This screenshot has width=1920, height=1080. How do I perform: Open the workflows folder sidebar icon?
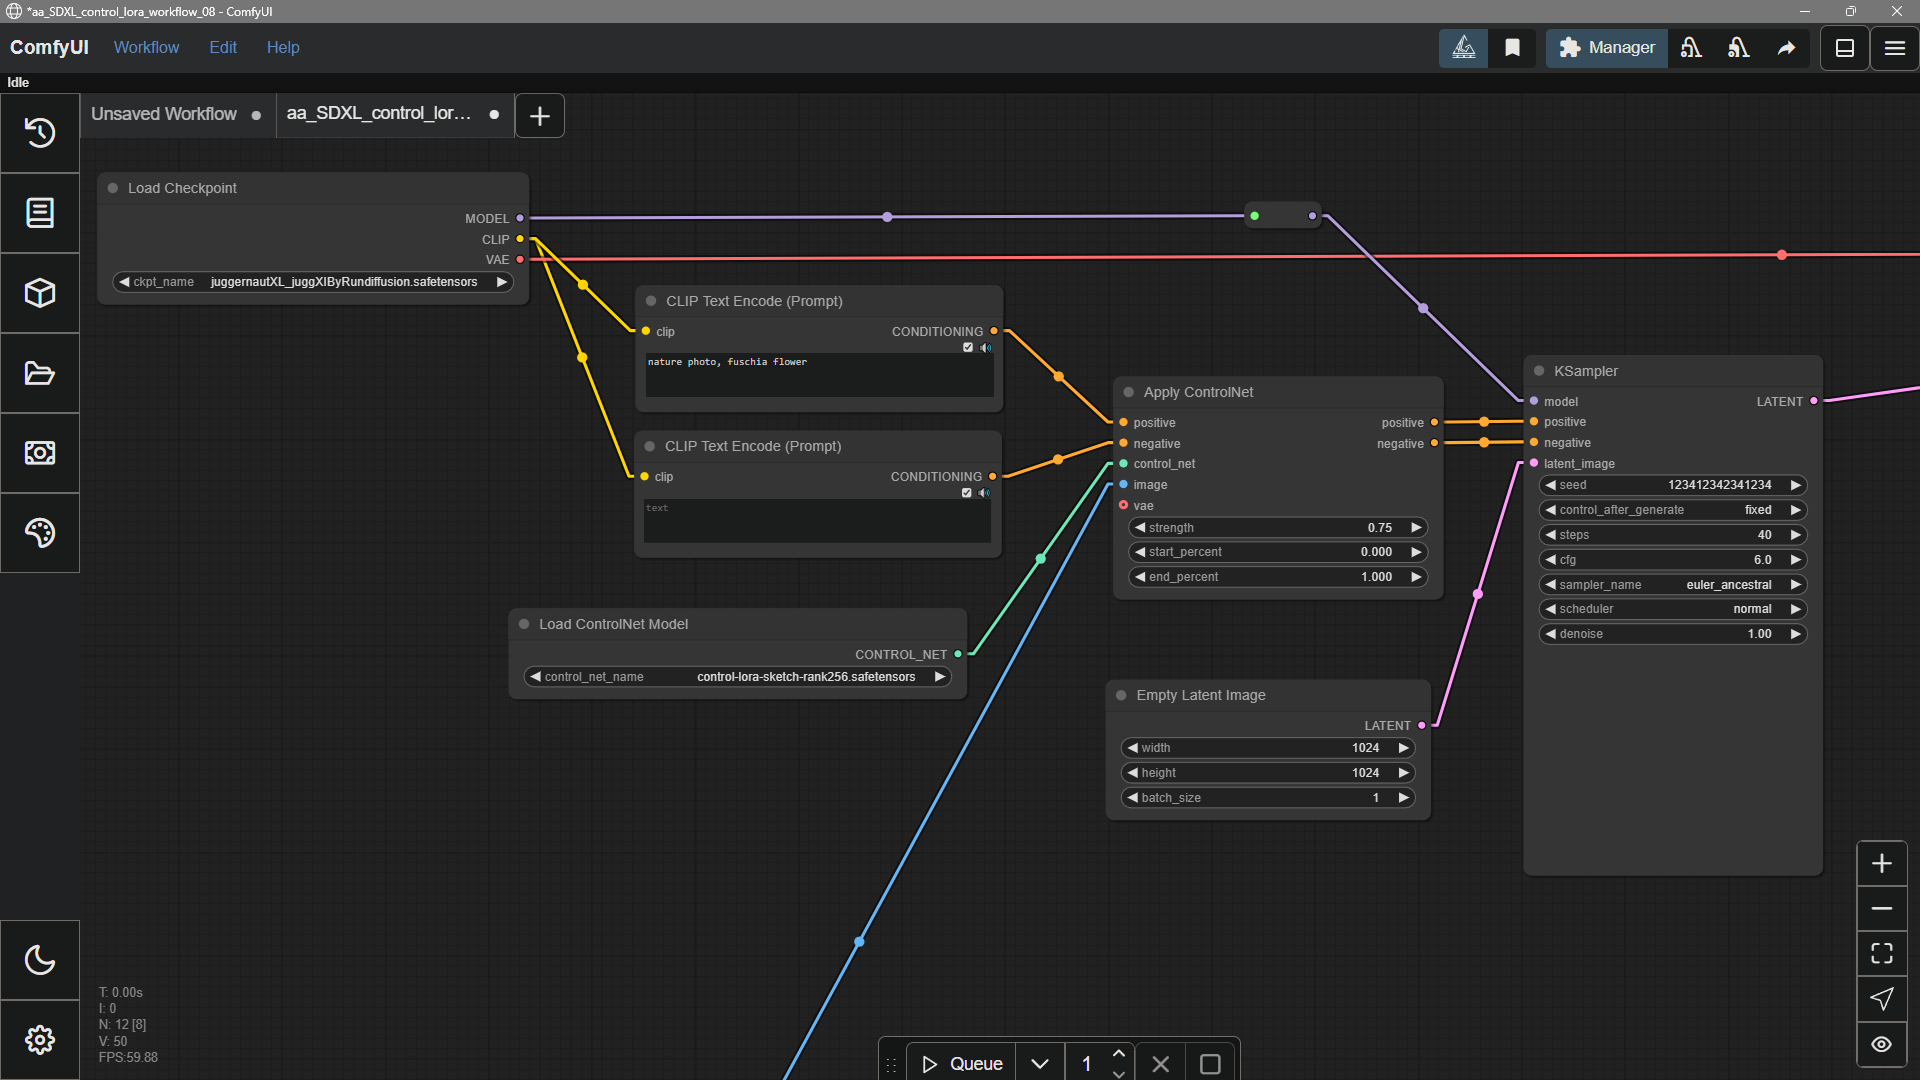40,373
